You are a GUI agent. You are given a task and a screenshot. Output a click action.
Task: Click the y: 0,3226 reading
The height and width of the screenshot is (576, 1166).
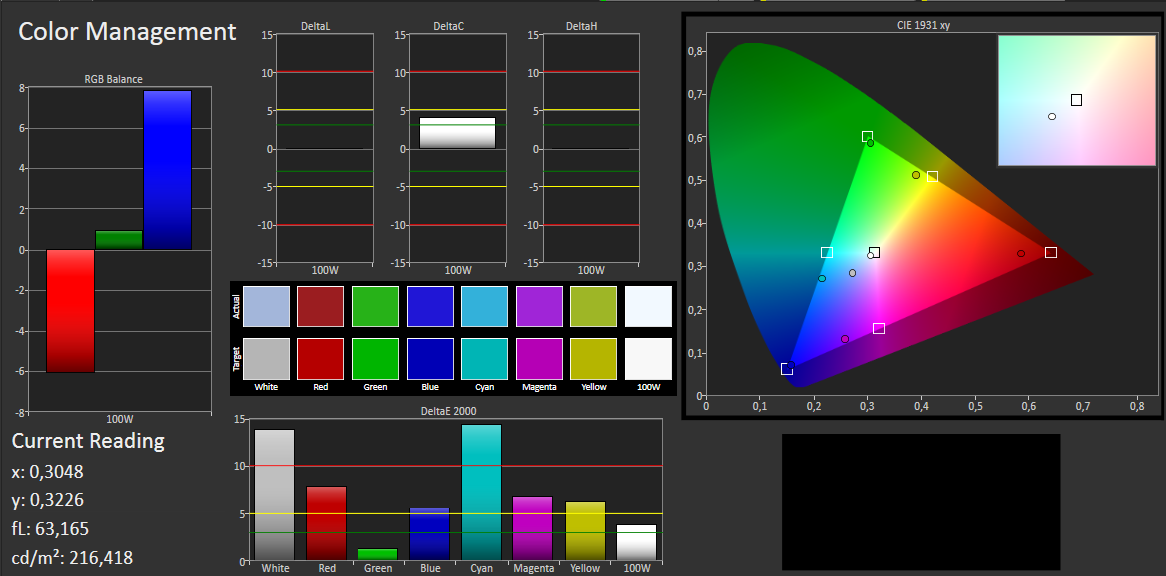click(48, 500)
